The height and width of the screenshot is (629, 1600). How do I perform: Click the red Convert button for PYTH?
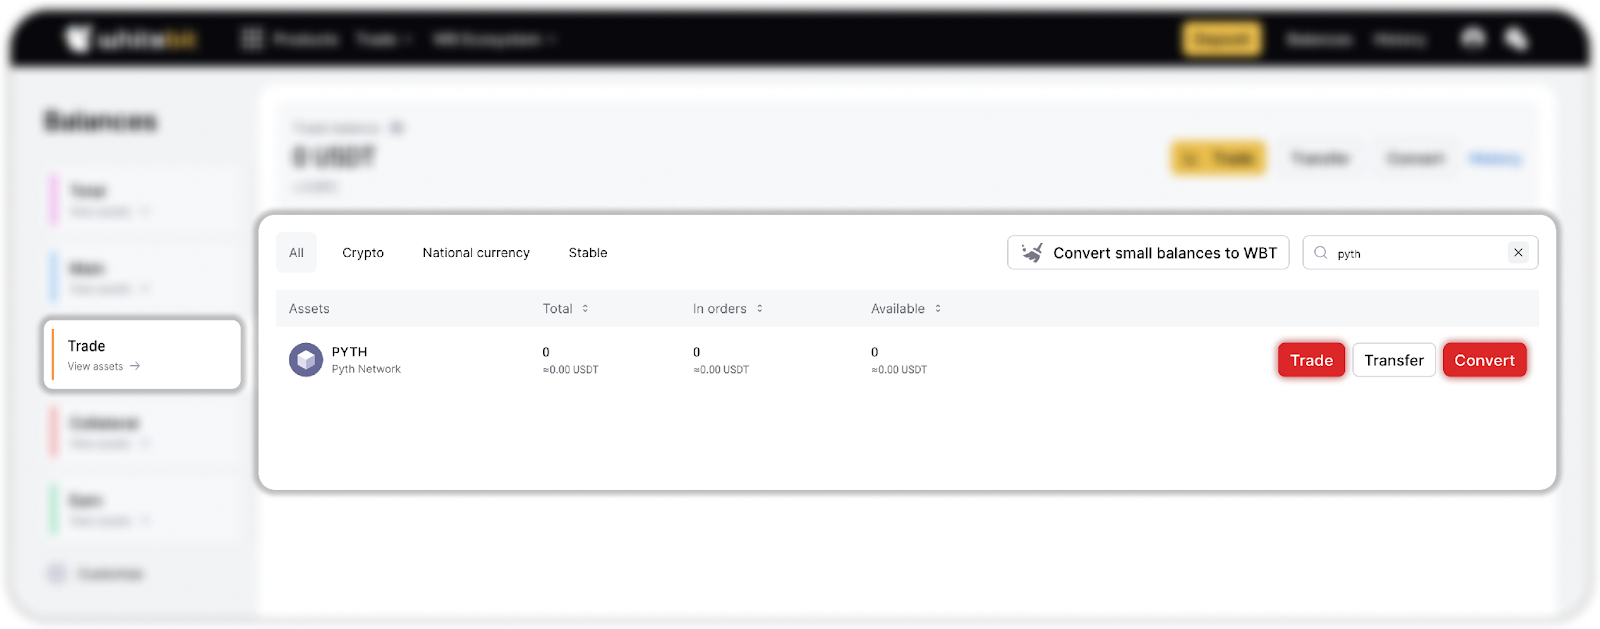(x=1485, y=360)
